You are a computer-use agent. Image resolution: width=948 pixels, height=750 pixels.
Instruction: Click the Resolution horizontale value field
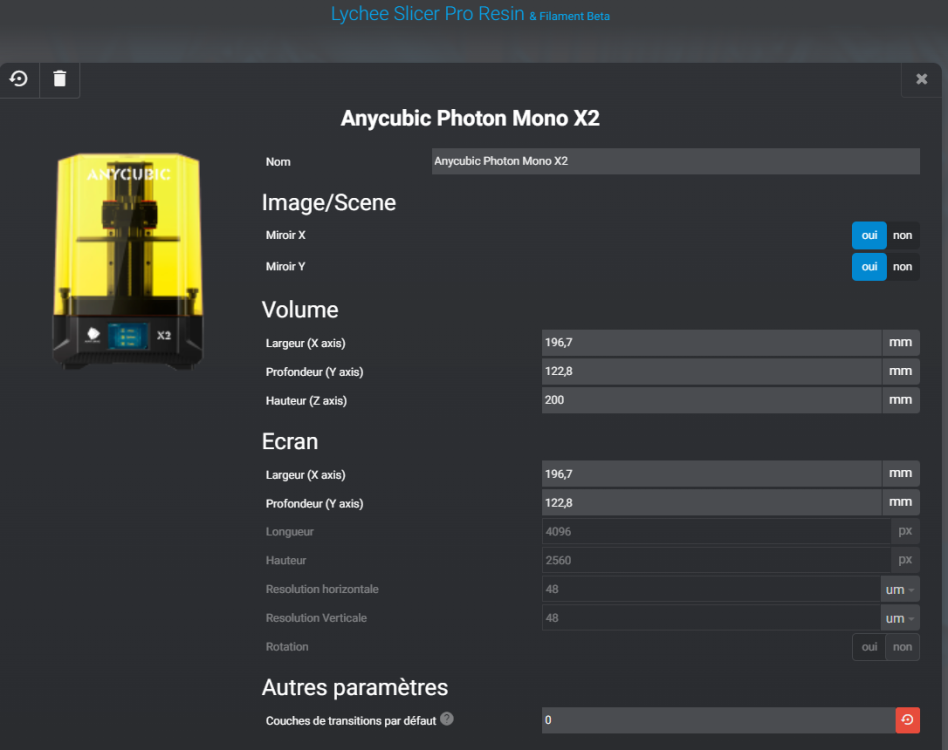[x=711, y=589]
